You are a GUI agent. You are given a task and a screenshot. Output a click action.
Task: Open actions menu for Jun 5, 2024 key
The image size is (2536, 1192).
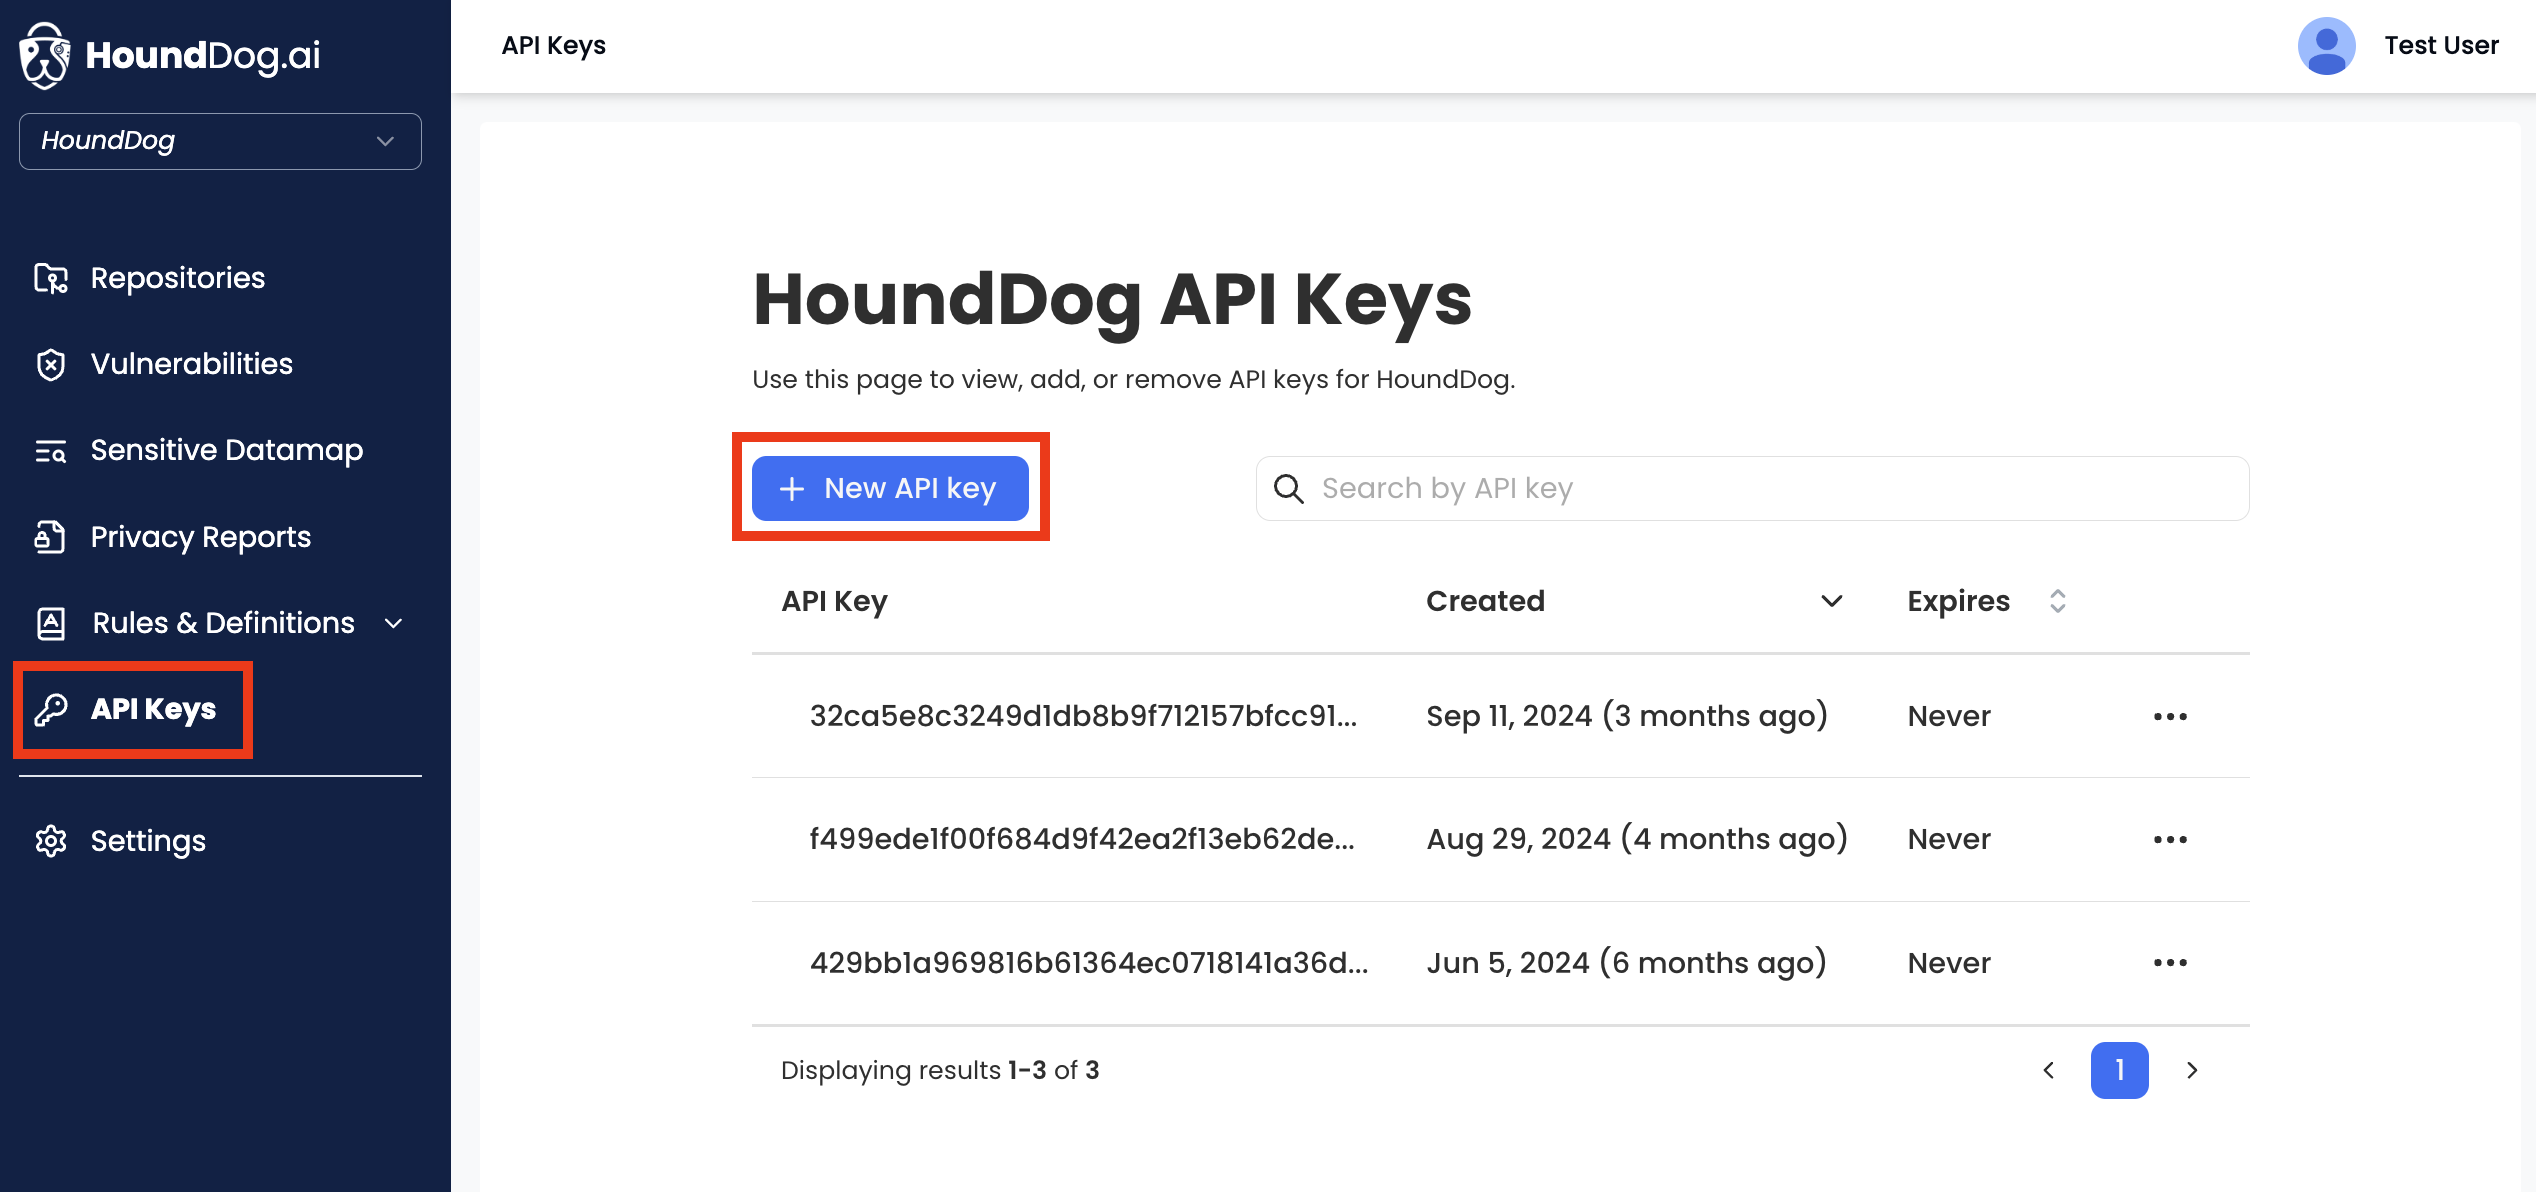2170,963
